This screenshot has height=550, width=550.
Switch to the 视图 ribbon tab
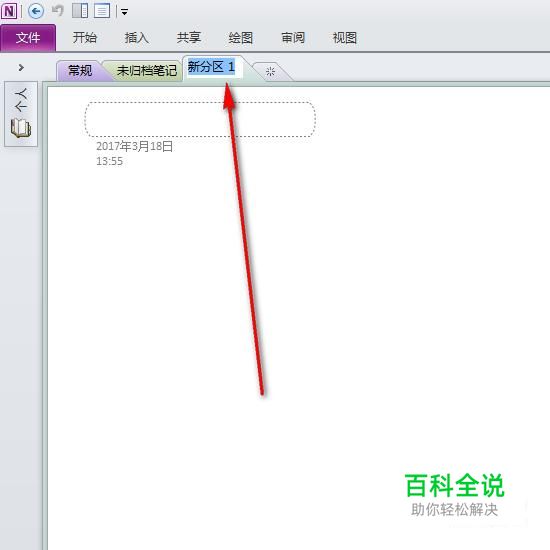[x=345, y=38]
